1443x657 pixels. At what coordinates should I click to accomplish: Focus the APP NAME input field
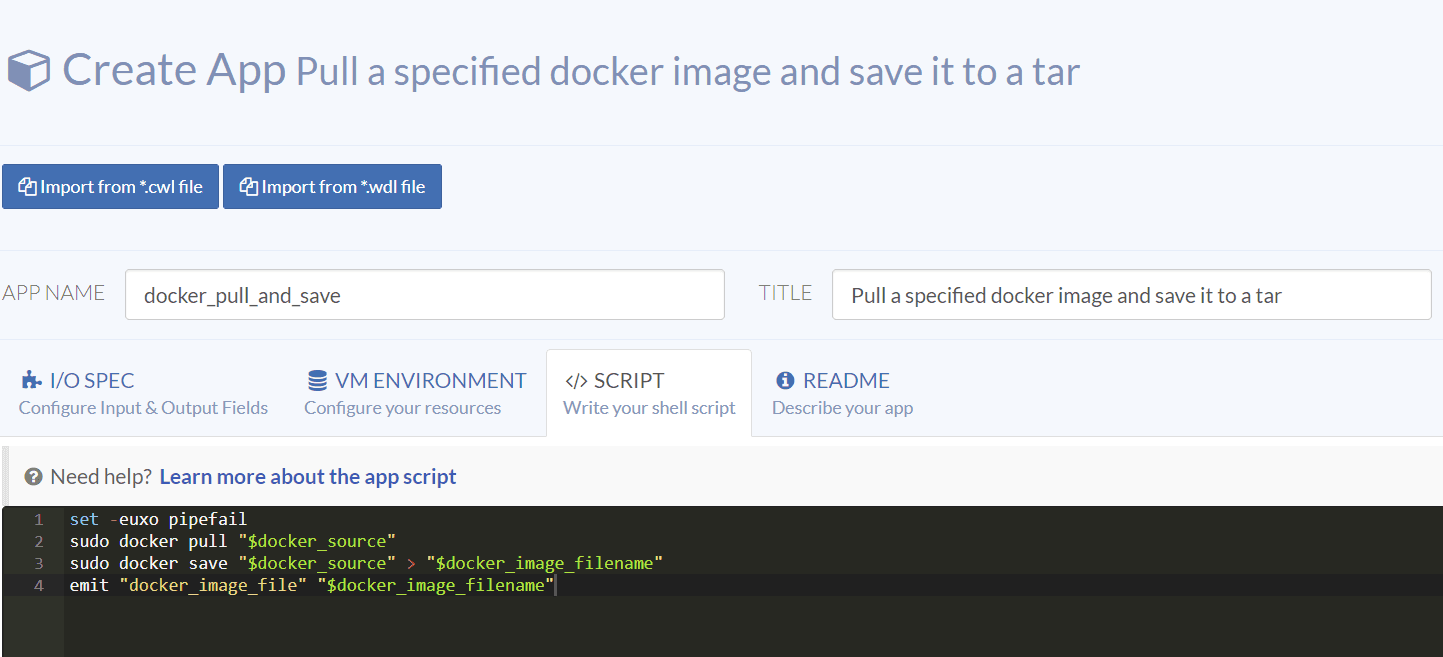(424, 295)
